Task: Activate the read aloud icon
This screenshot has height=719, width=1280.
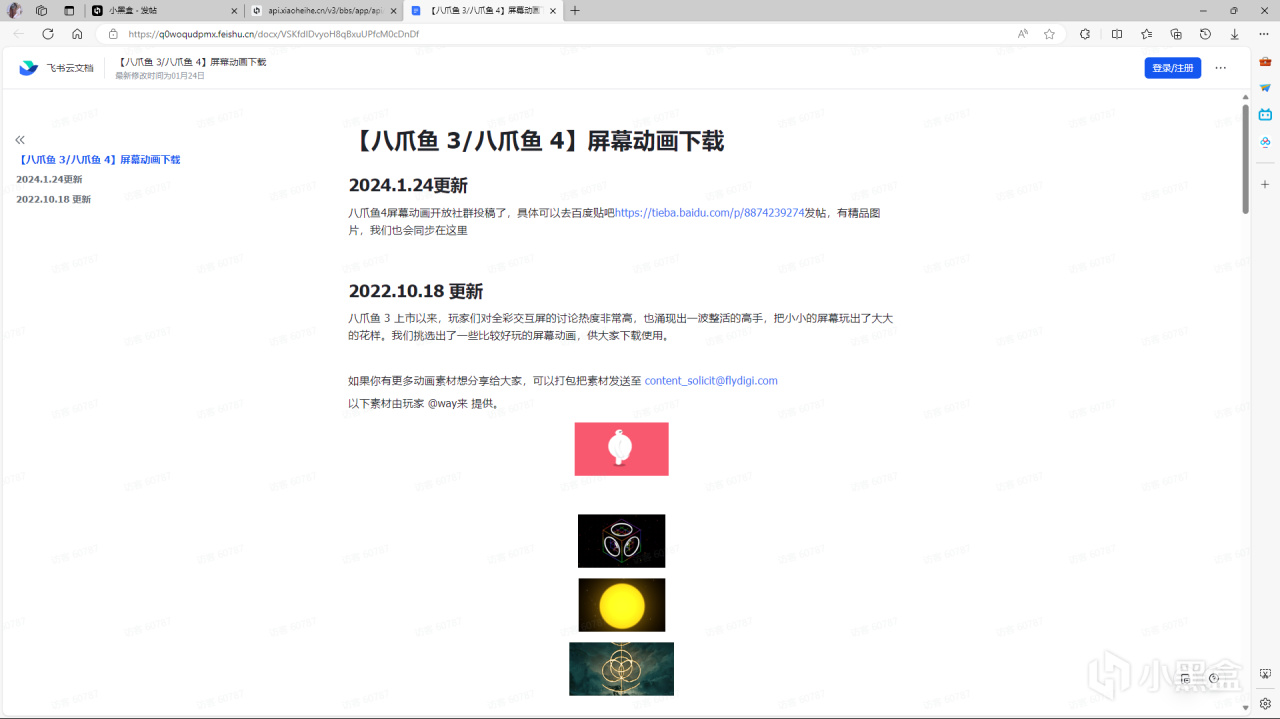Action: 1023,33
